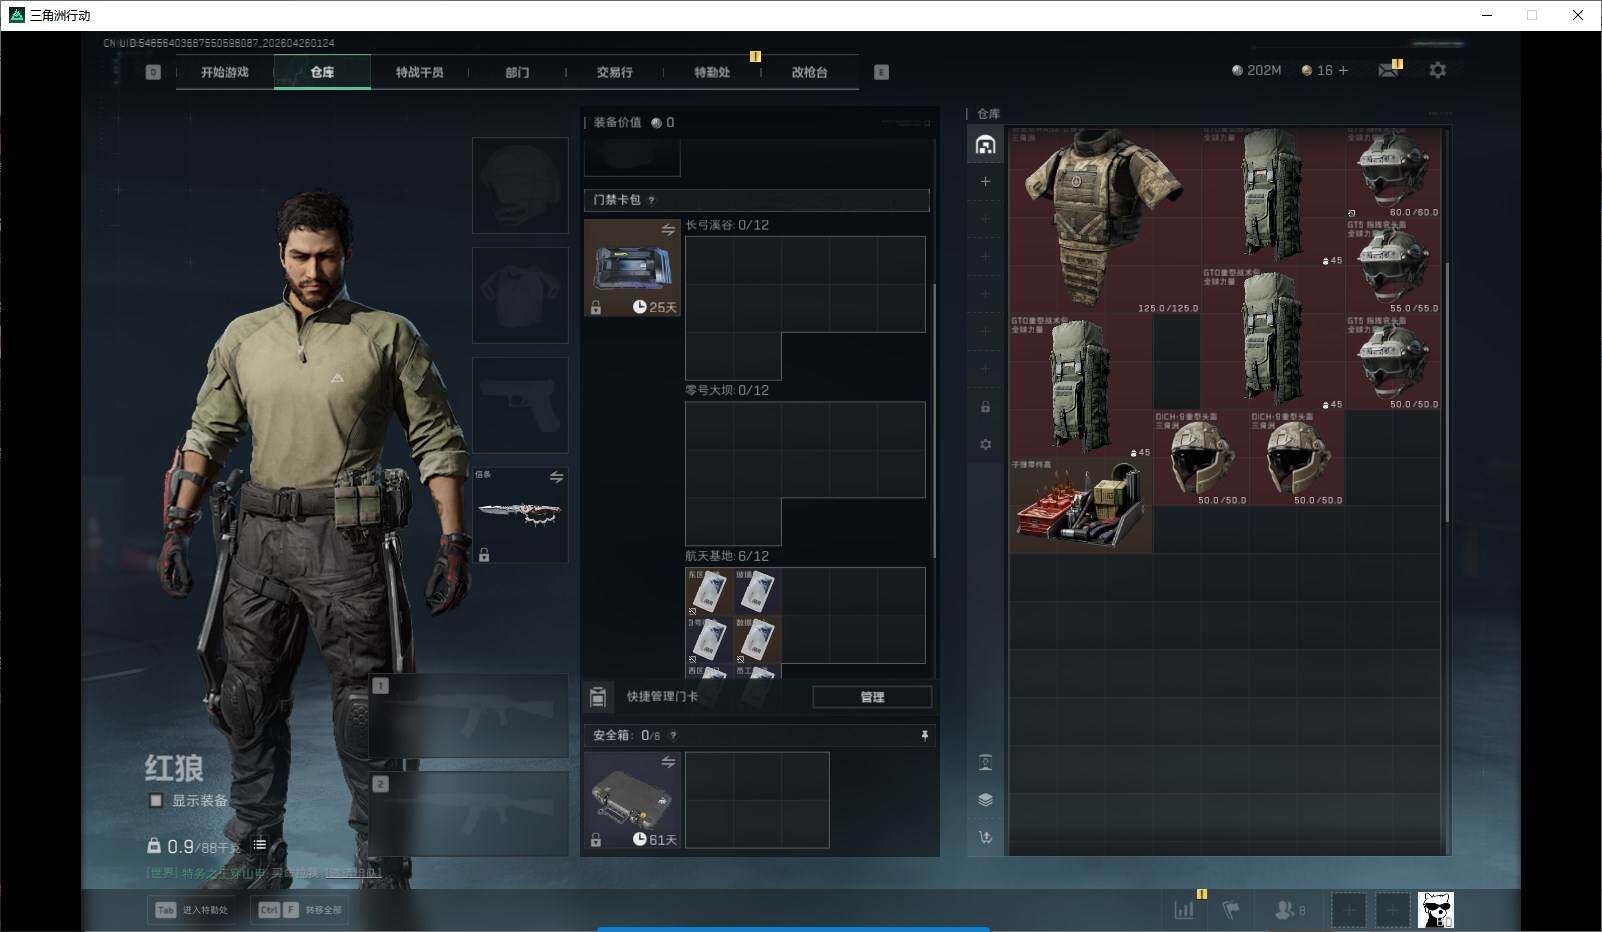Image resolution: width=1602 pixels, height=932 pixels.
Task: Click the 航天基地 6/12 label
Action: [x=727, y=556]
